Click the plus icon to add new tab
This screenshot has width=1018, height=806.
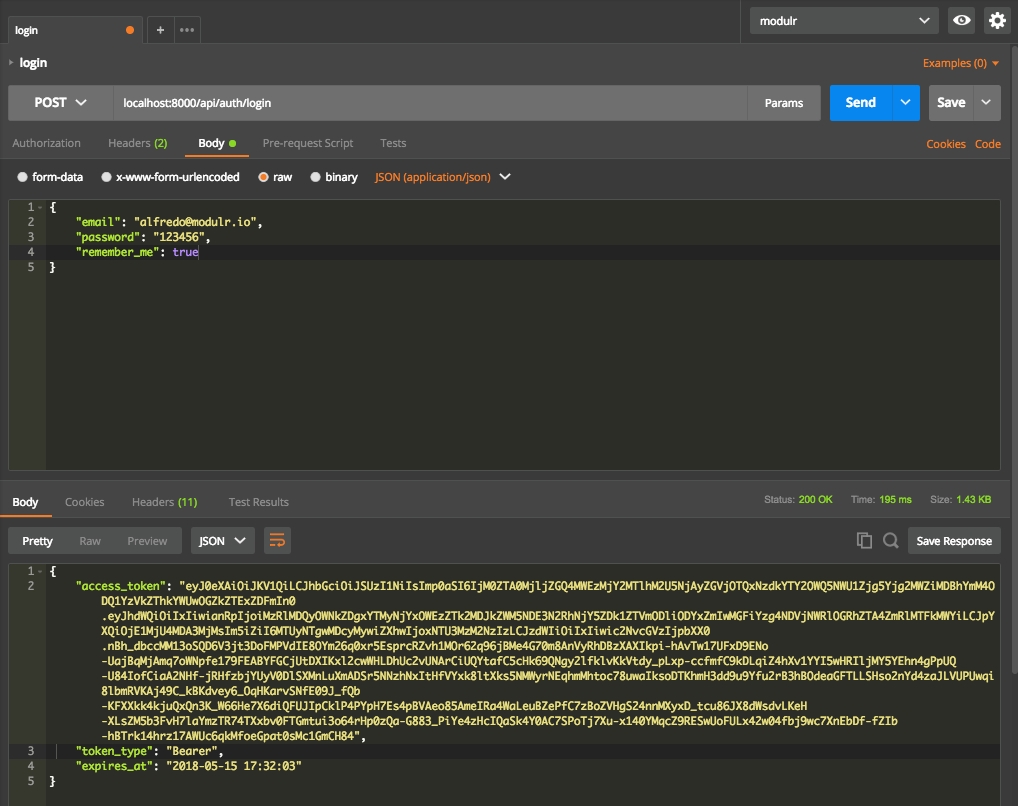pyautogui.click(x=160, y=30)
